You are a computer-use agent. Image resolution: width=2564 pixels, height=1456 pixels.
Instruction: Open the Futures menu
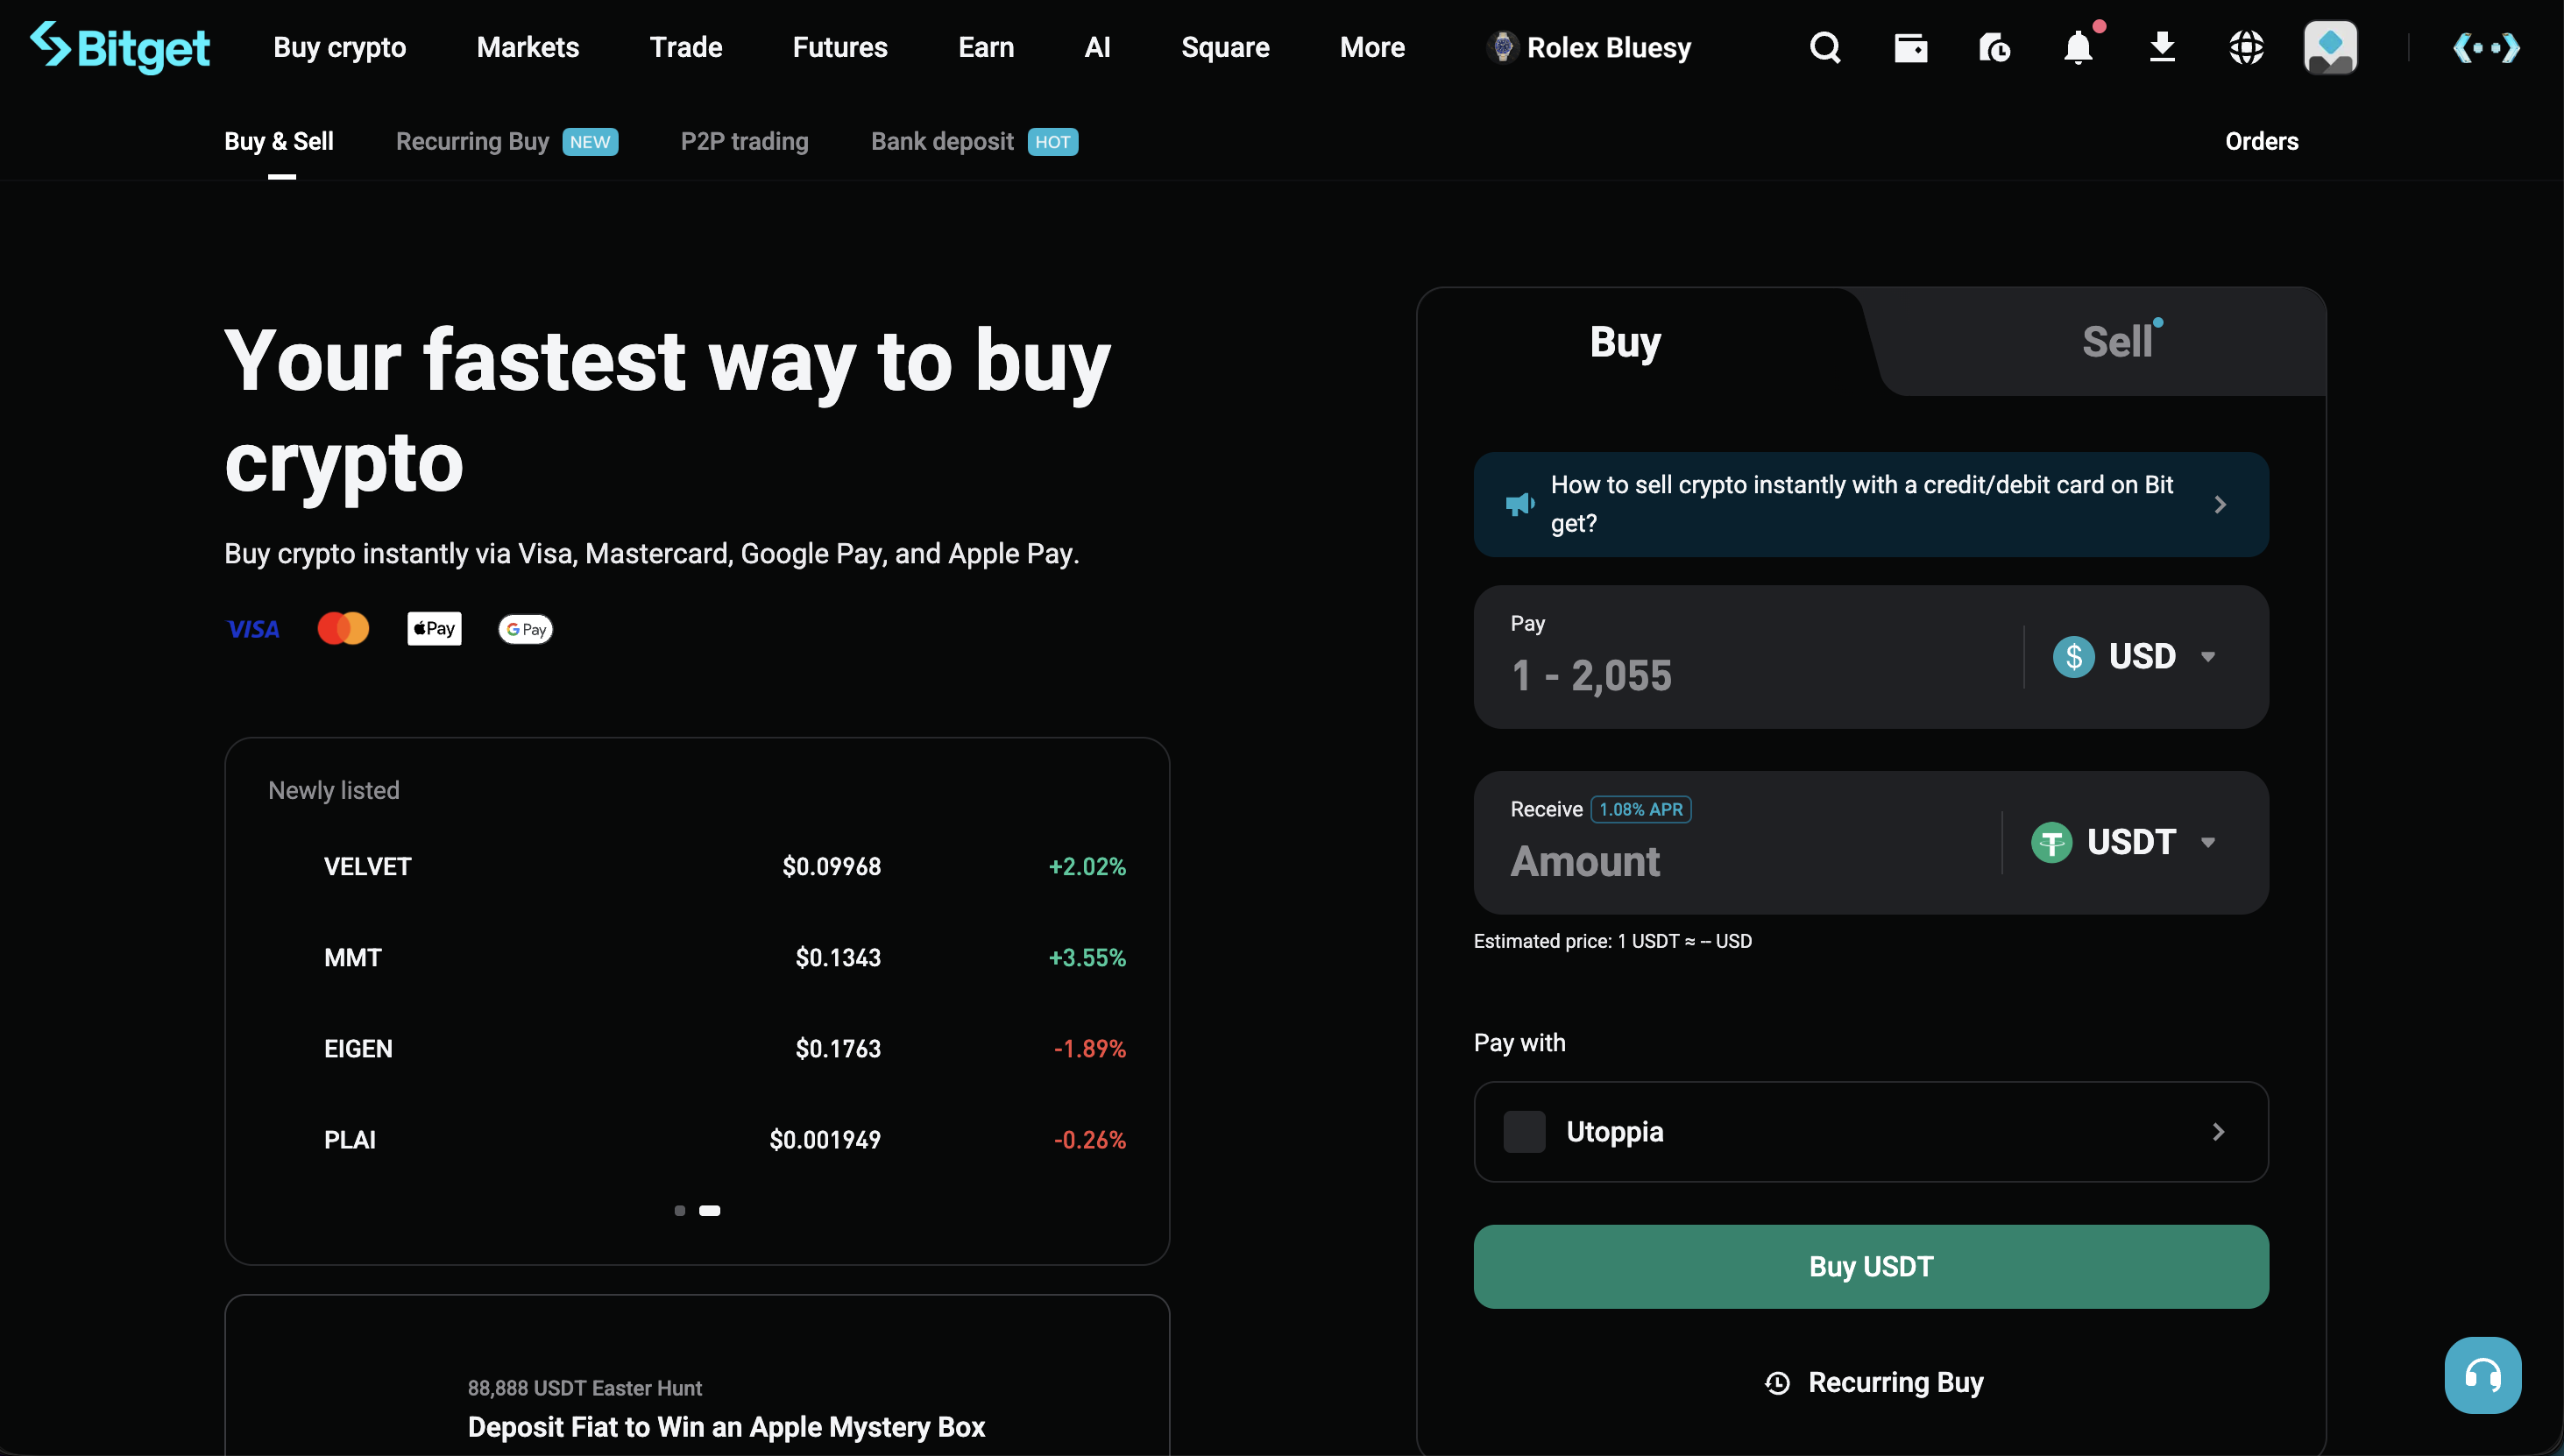tap(840, 47)
